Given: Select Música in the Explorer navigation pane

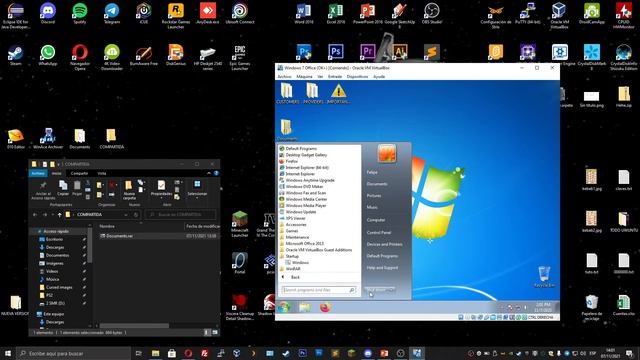Looking at the screenshot, I should [x=53, y=279].
